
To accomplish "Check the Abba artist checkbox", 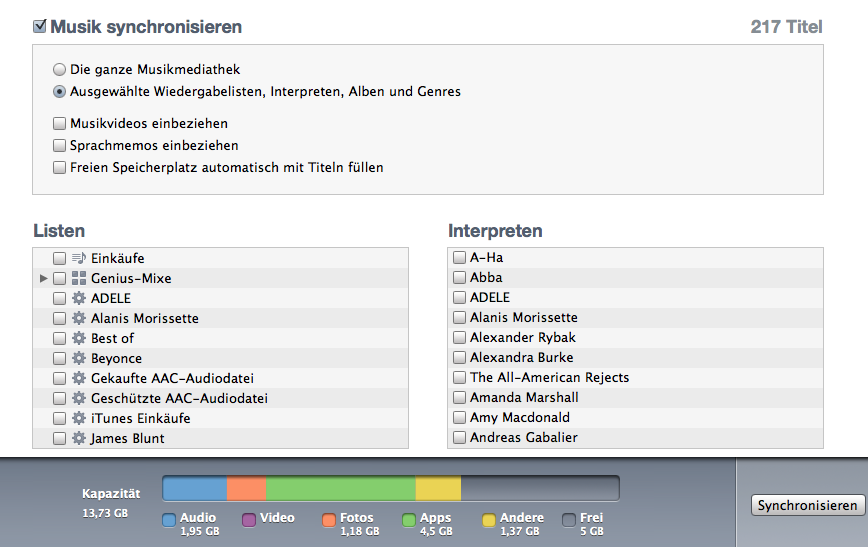I will click(459, 277).
